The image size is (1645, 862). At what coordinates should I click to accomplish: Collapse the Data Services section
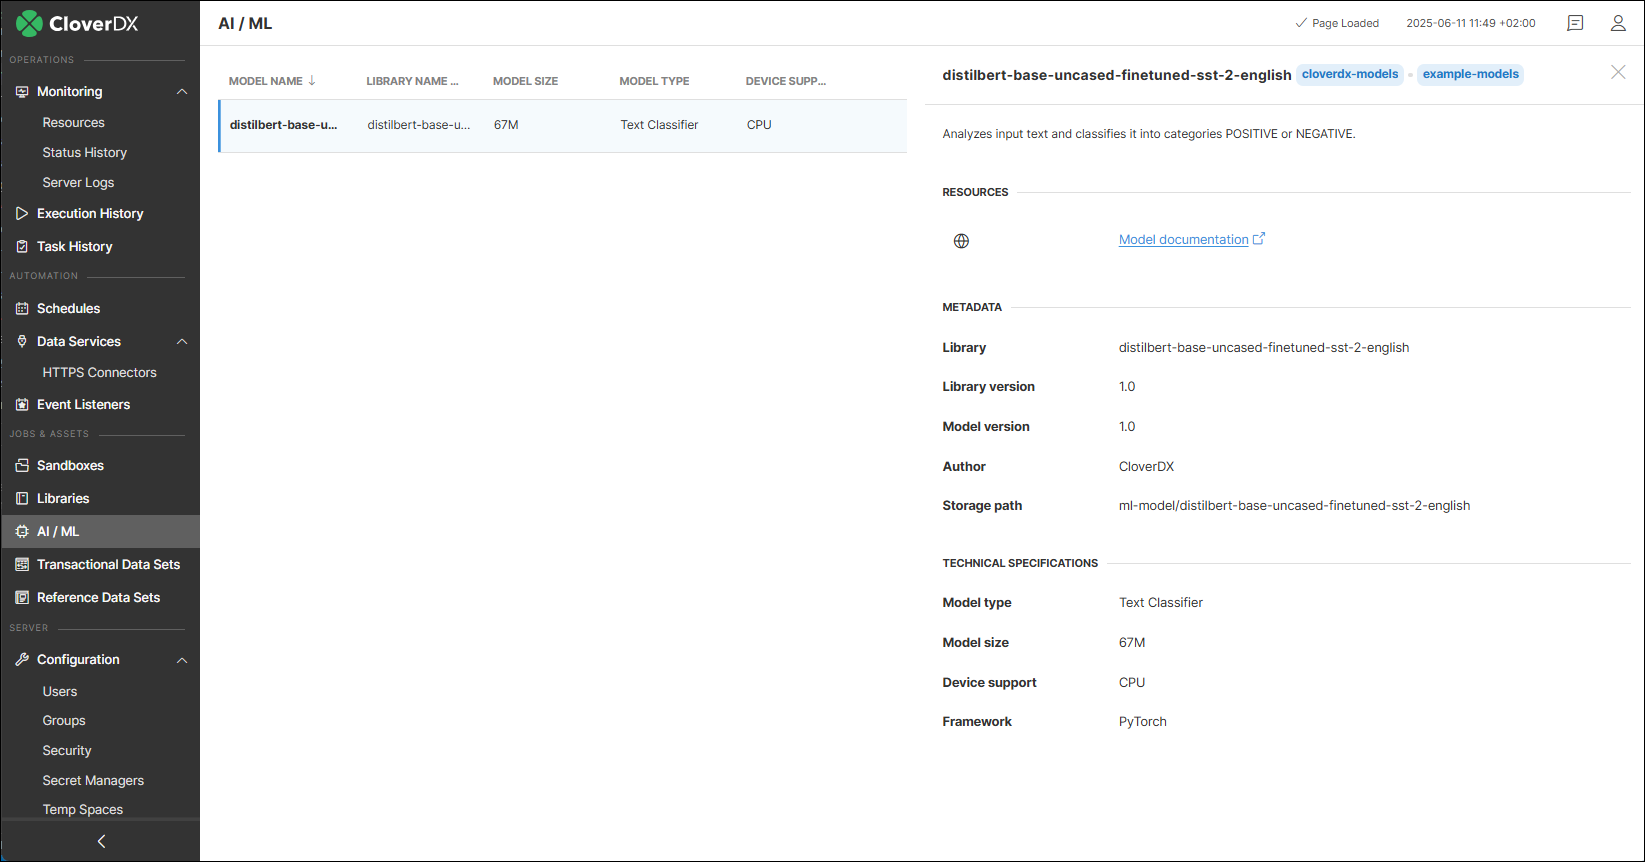pyautogui.click(x=182, y=342)
